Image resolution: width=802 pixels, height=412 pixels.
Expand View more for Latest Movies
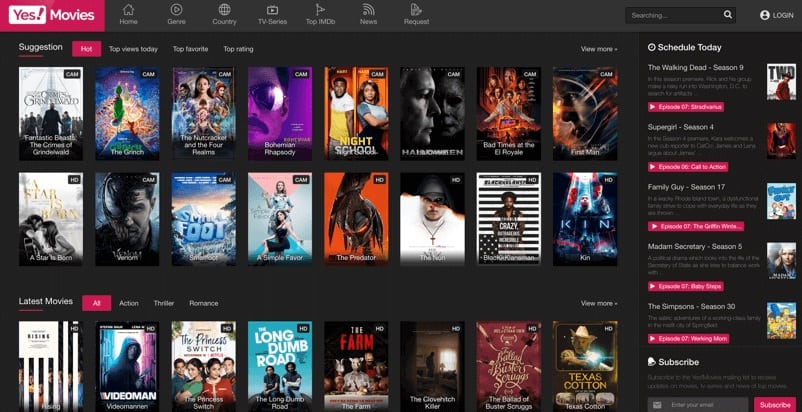tap(598, 303)
